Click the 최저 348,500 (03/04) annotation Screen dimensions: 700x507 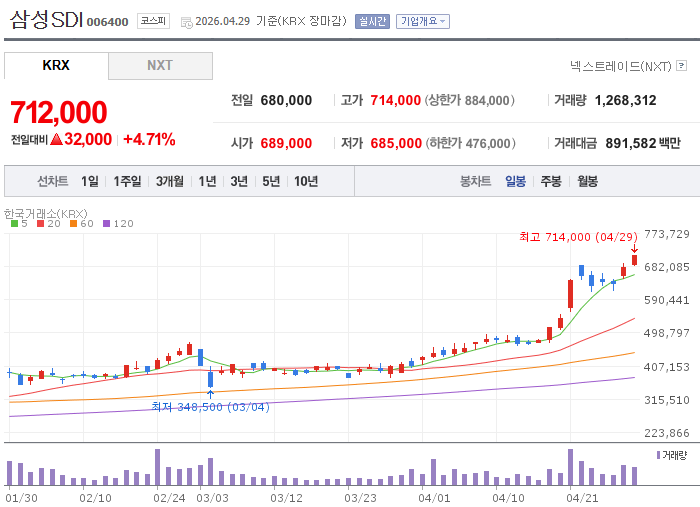(210, 407)
